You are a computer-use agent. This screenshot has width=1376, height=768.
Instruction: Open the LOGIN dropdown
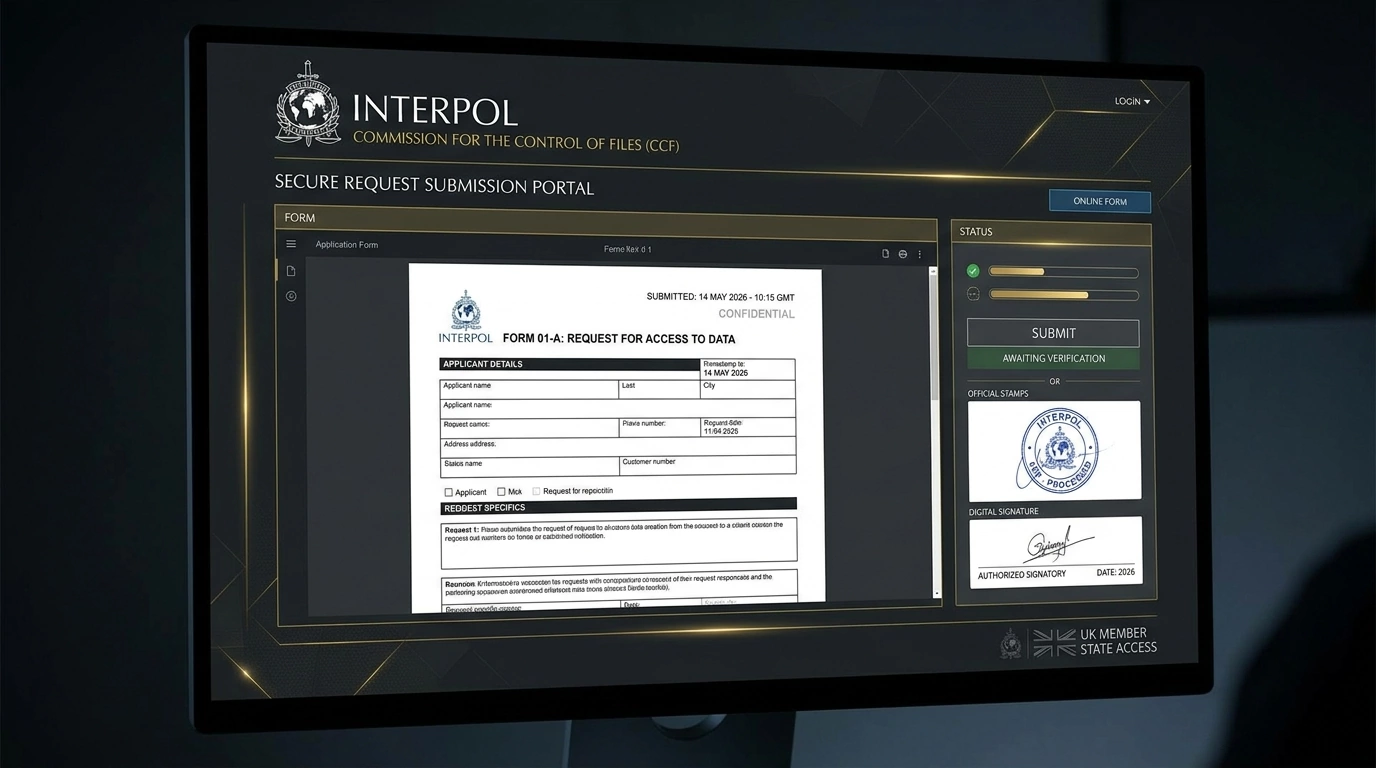pyautogui.click(x=1132, y=101)
